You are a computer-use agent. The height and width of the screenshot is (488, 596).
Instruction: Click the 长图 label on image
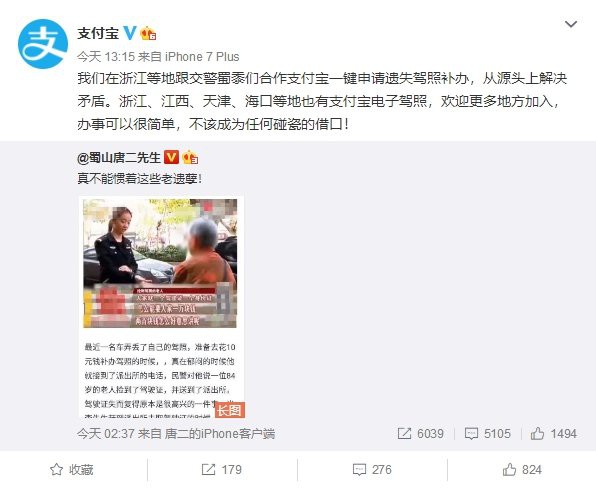230,410
